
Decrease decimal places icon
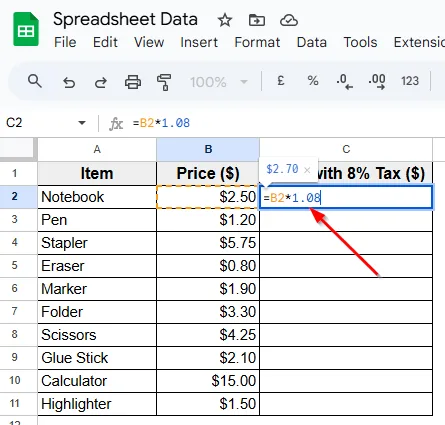point(344,82)
